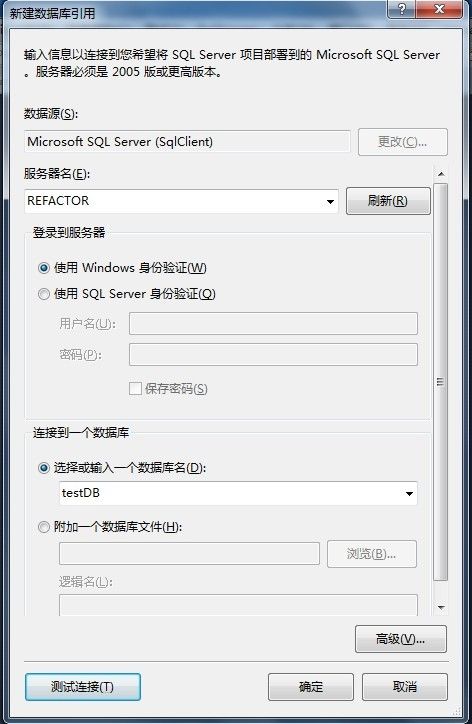The image size is (472, 724).
Task: Confirm with the 确定 button
Action: click(x=311, y=687)
